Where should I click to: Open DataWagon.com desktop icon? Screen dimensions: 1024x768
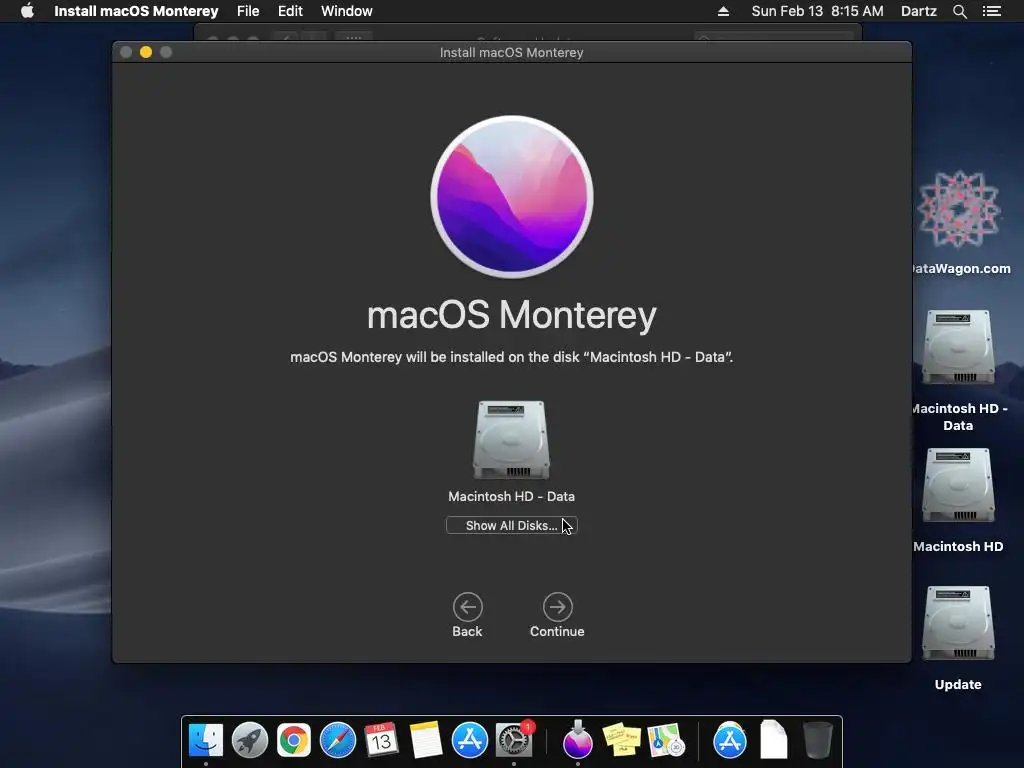point(958,210)
